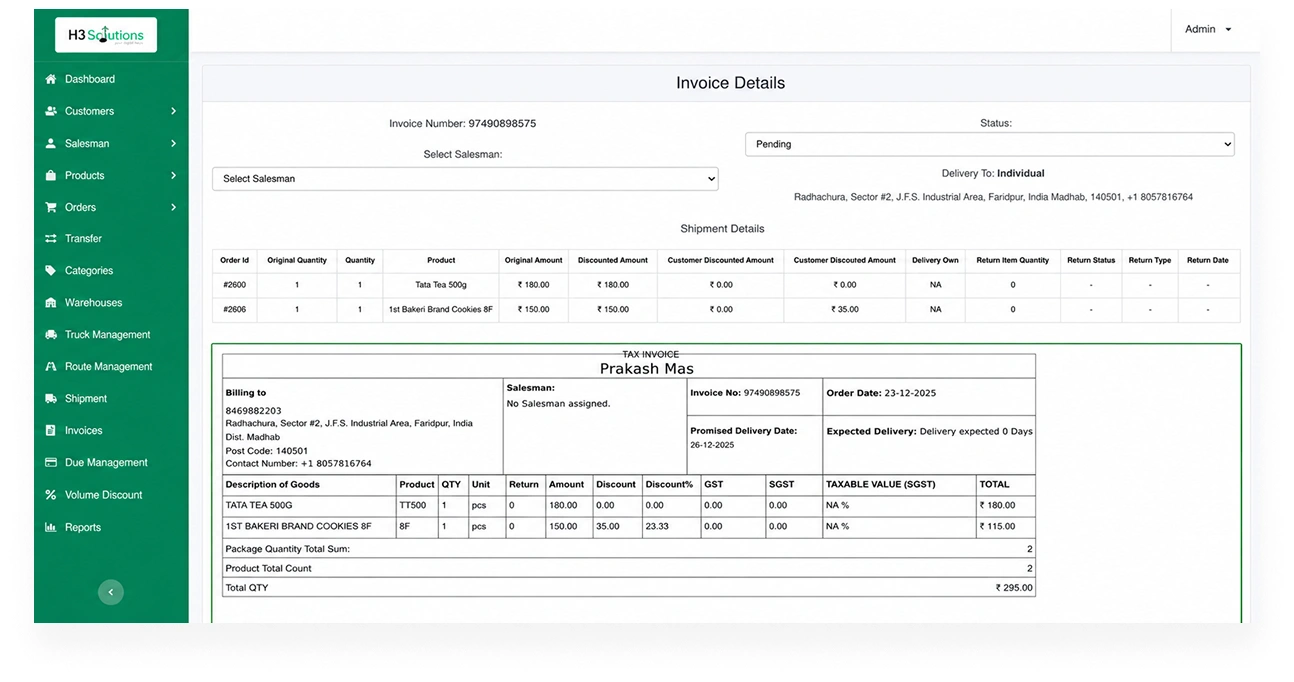Click No Salesman assigned text
Image resolution: width=1294 pixels, height=682 pixels.
coord(558,404)
